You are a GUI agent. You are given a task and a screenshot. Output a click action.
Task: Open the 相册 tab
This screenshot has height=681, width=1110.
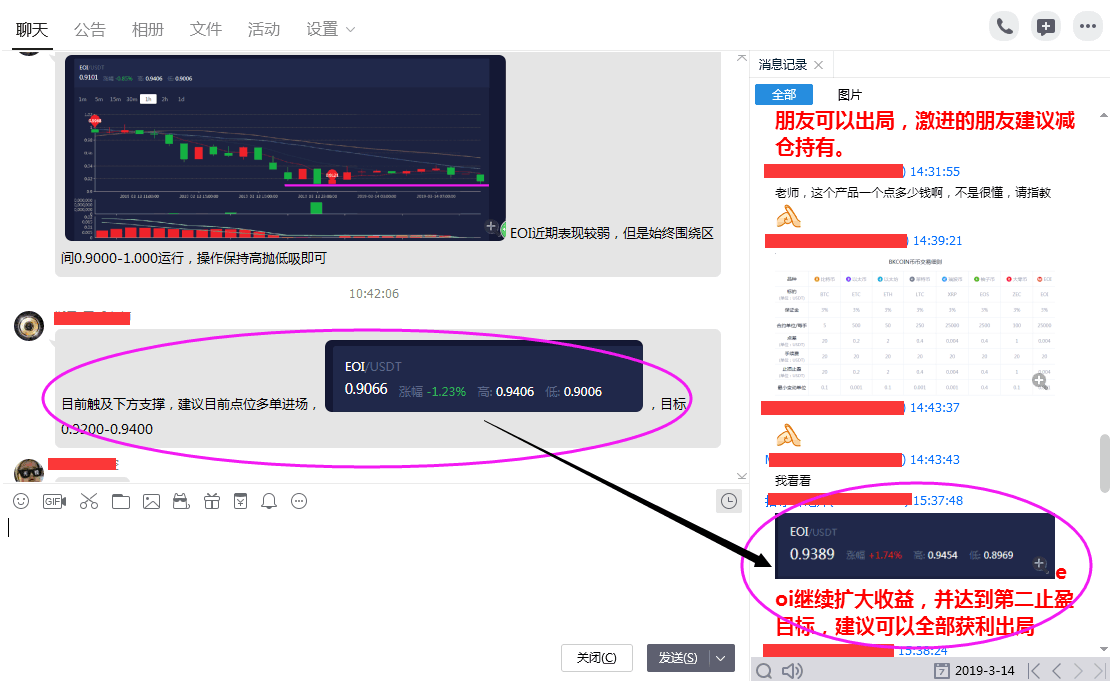coord(148,30)
